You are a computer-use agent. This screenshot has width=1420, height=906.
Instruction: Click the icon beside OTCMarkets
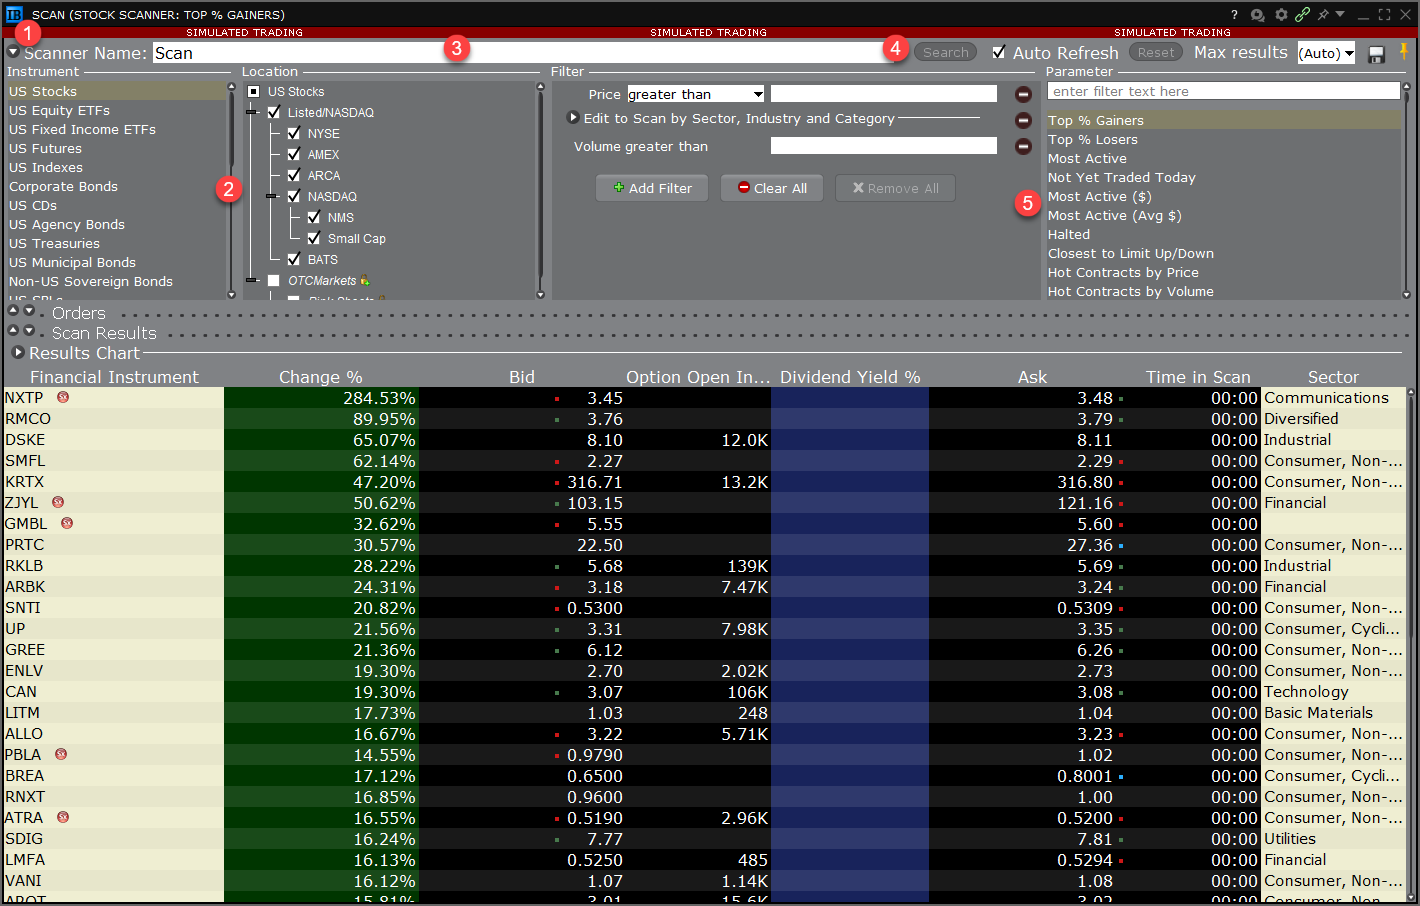pyautogui.click(x=365, y=281)
